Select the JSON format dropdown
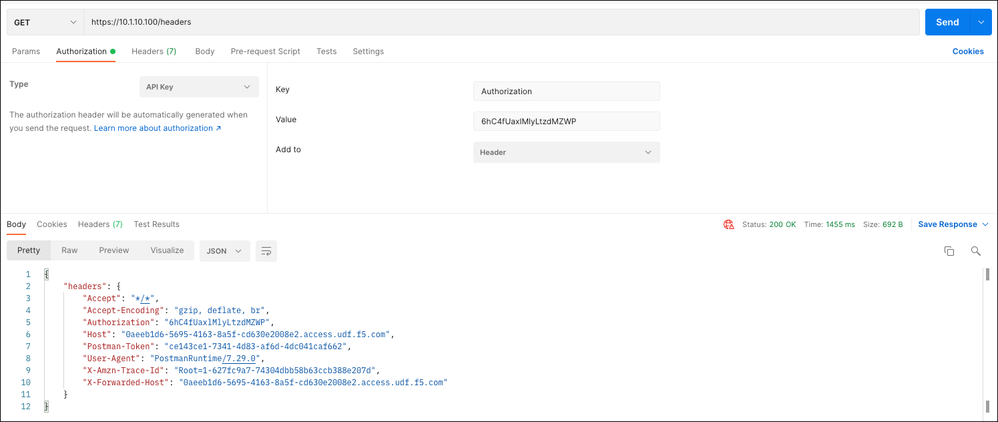 pyautogui.click(x=224, y=251)
